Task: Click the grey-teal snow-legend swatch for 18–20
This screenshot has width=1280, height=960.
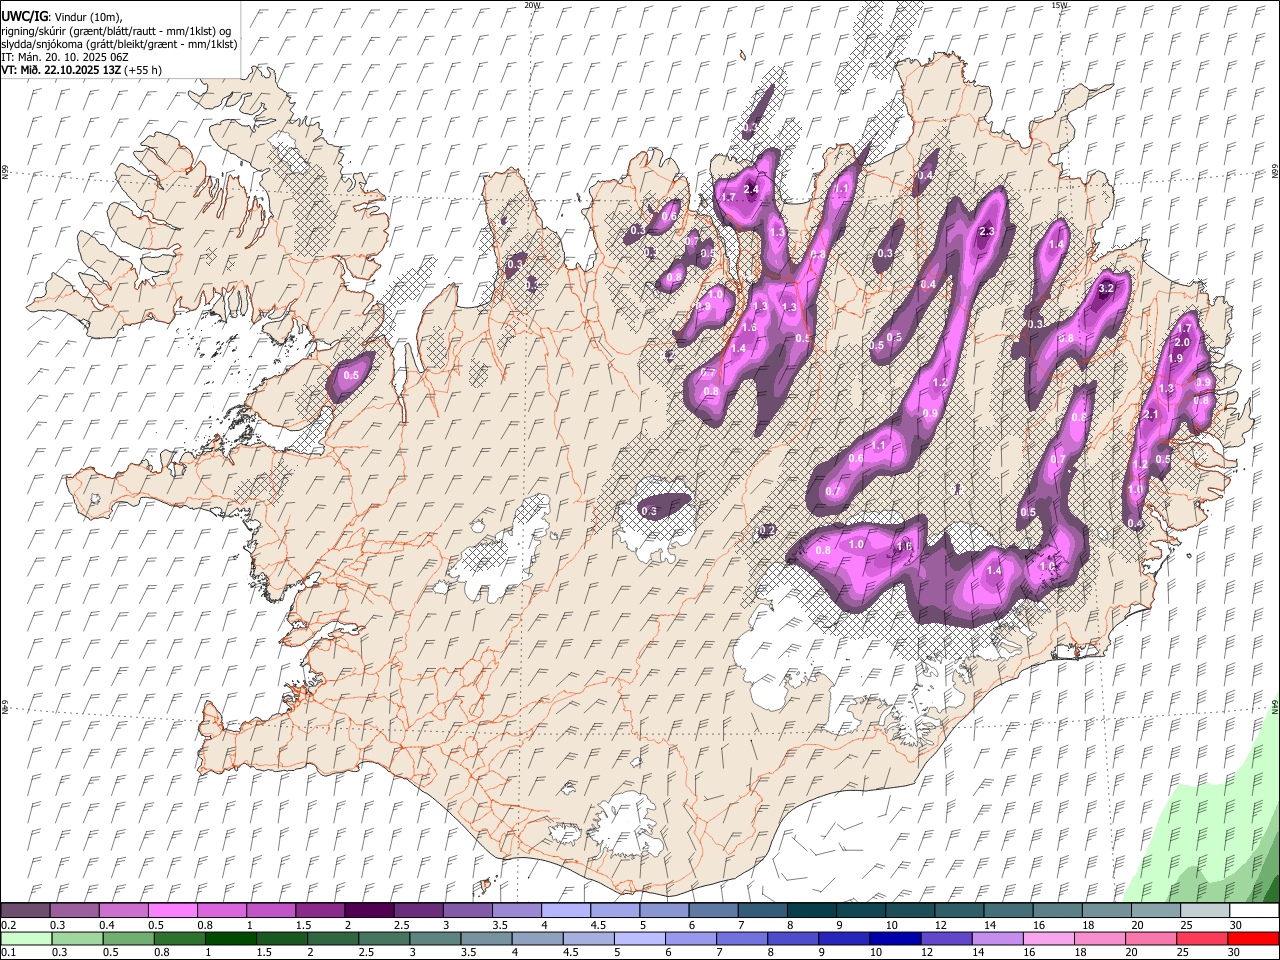Action: coord(1107,911)
